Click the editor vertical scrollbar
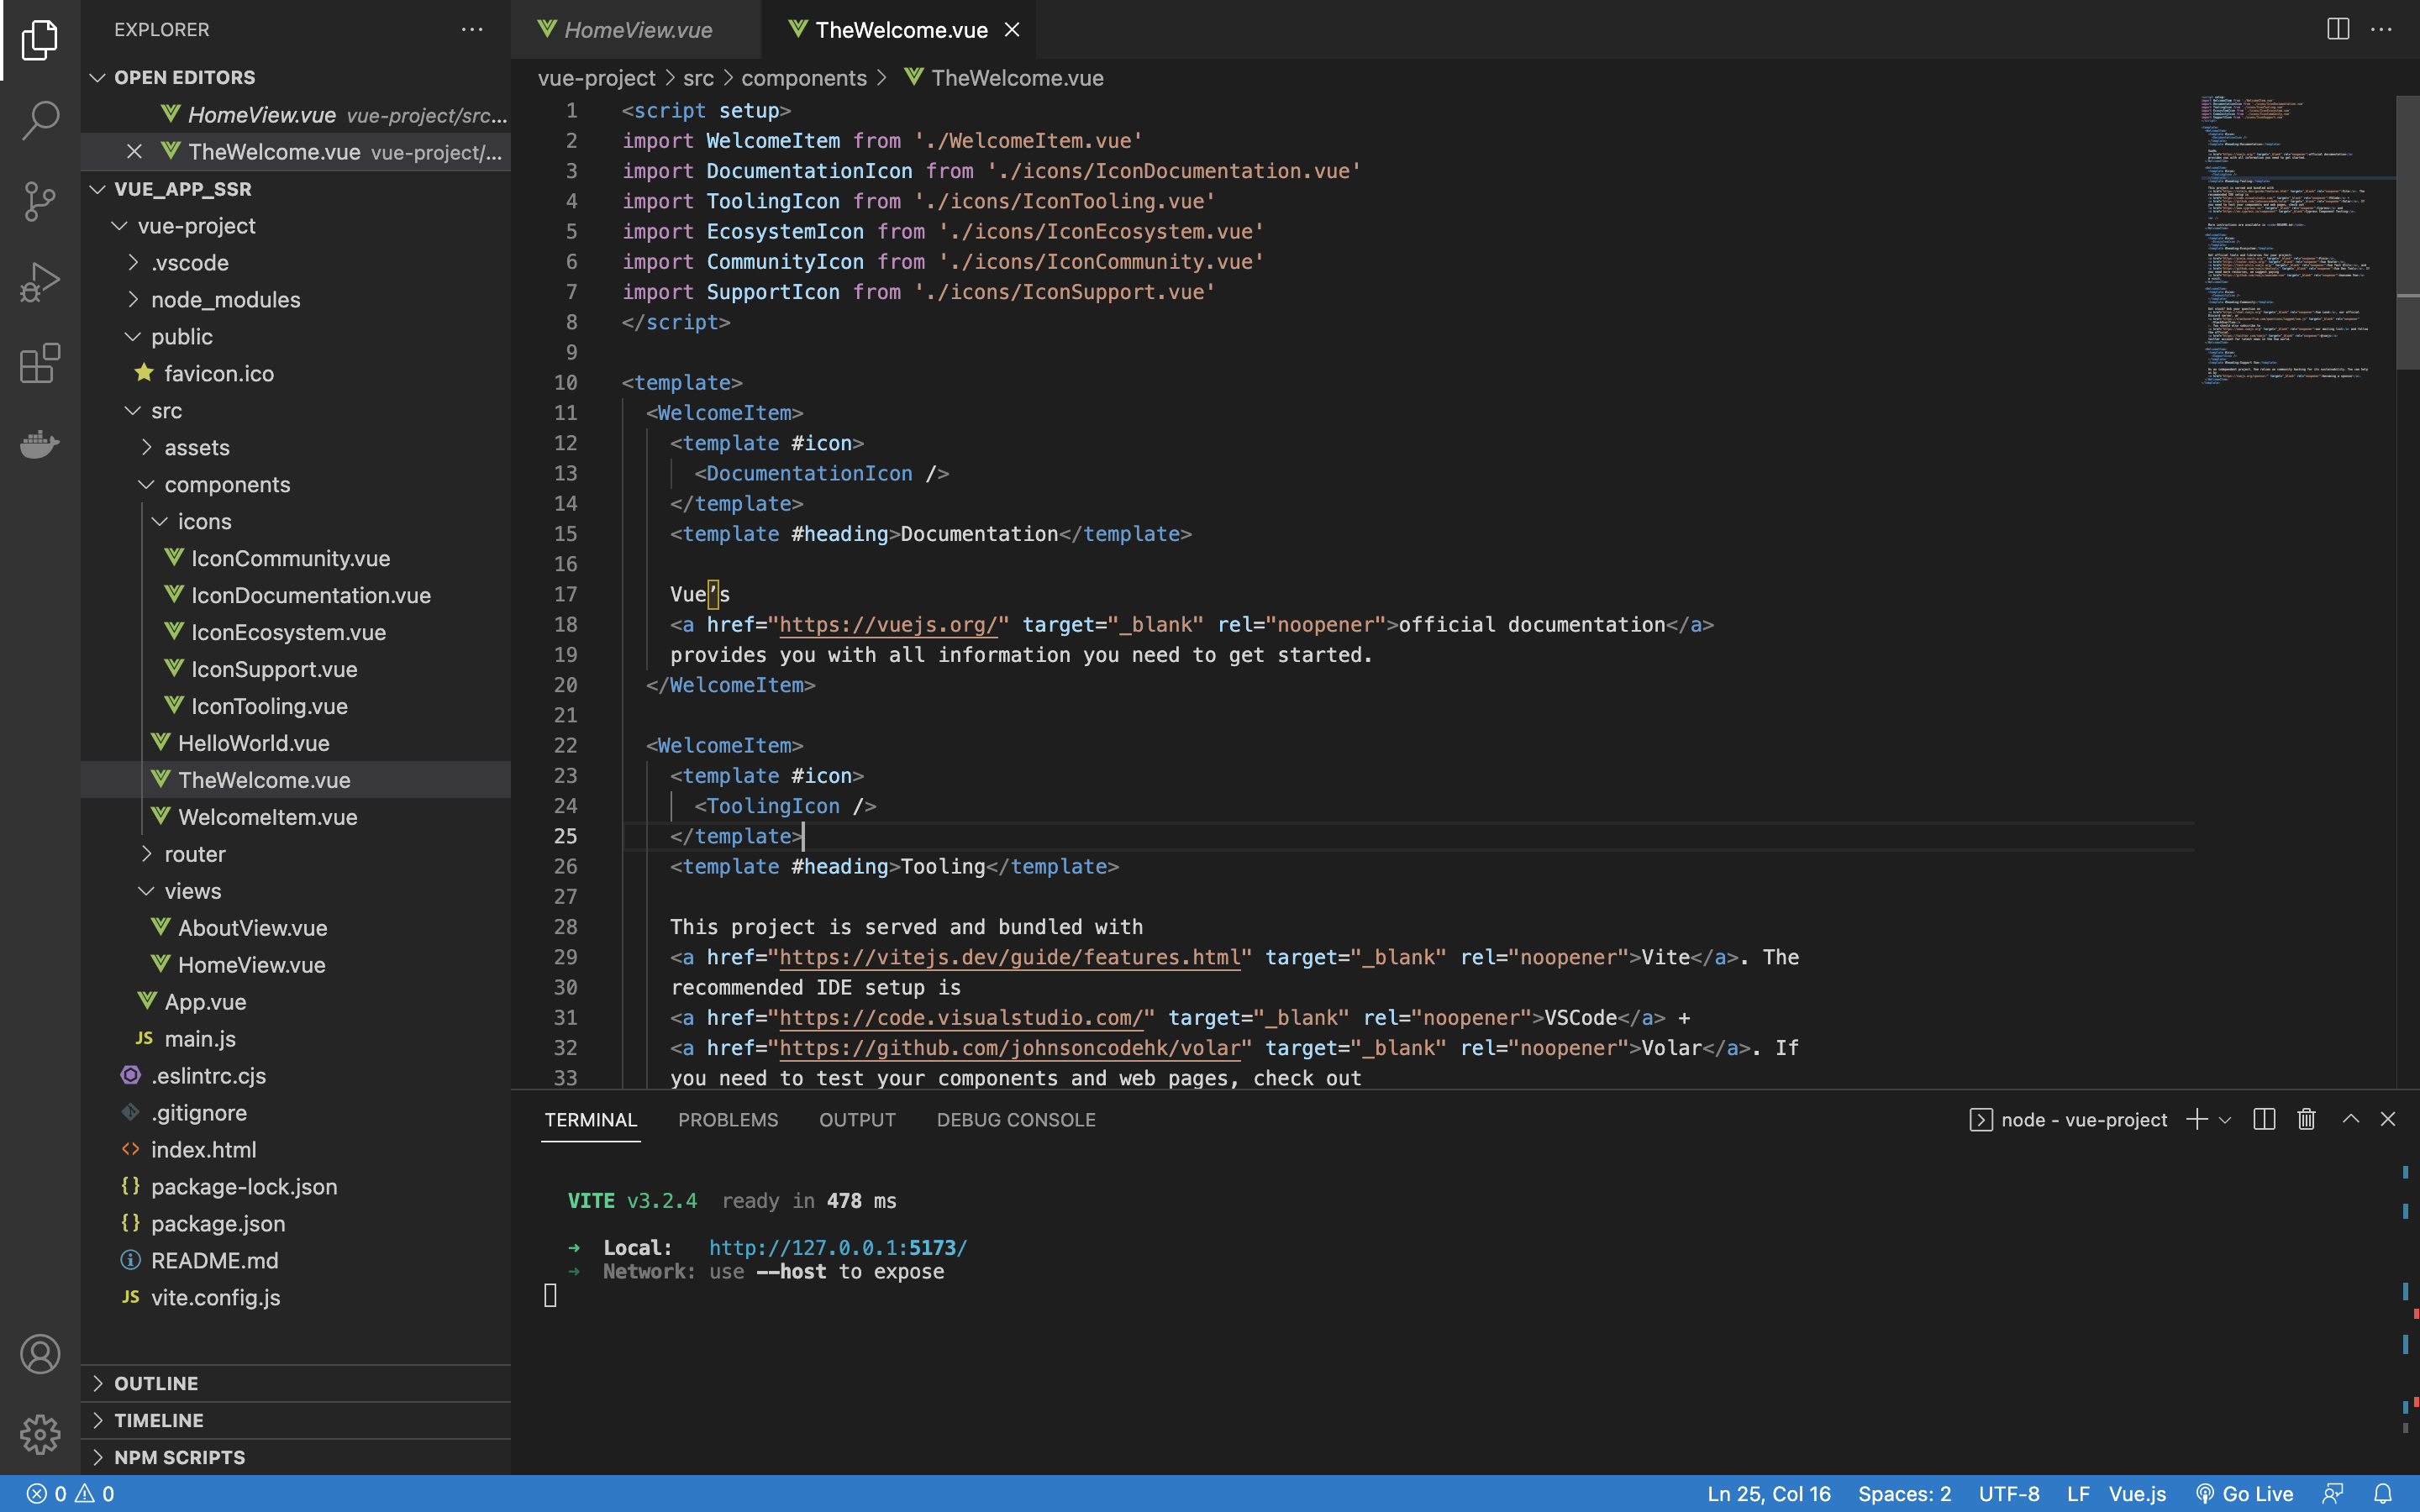 pos(2407,232)
